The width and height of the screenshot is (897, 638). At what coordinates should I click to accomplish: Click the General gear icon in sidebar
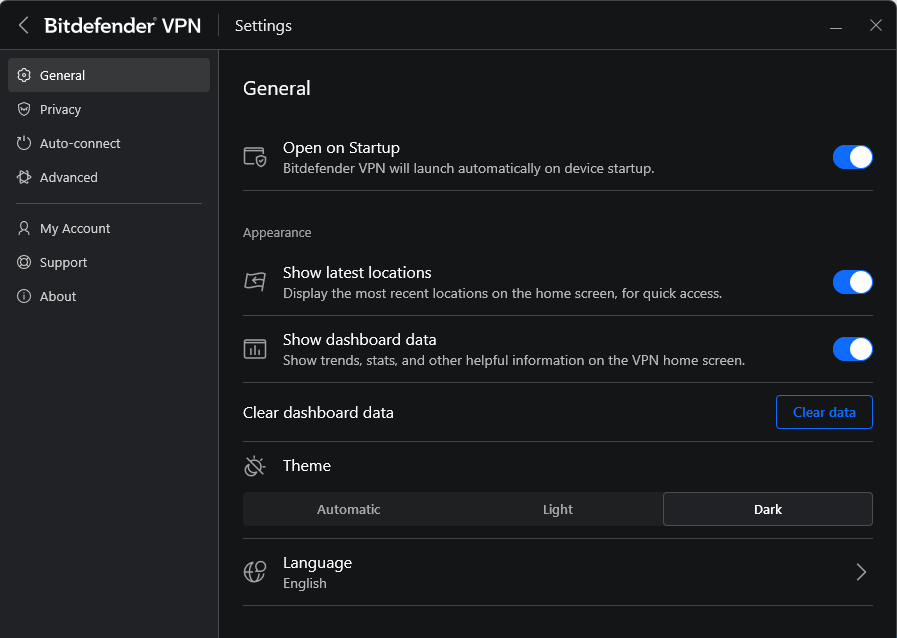point(24,75)
